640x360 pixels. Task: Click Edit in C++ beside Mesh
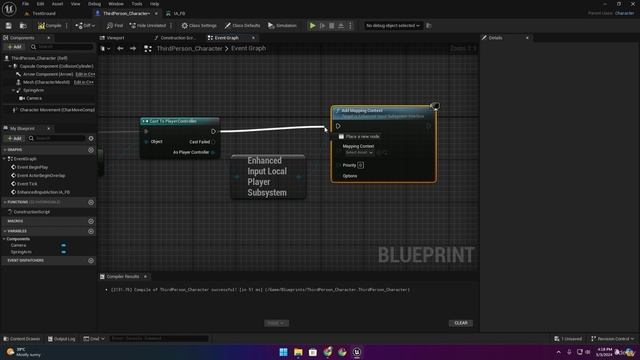(x=84, y=82)
